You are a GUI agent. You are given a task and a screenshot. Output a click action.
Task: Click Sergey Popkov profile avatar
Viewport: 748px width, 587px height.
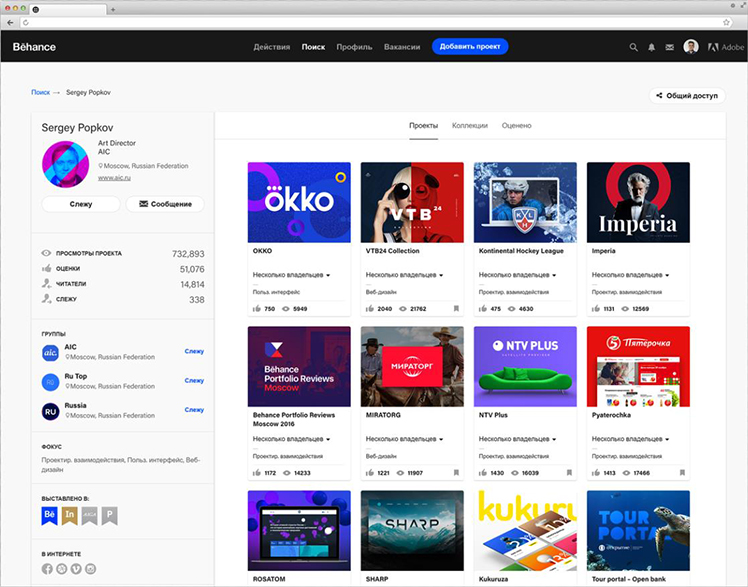(x=65, y=165)
